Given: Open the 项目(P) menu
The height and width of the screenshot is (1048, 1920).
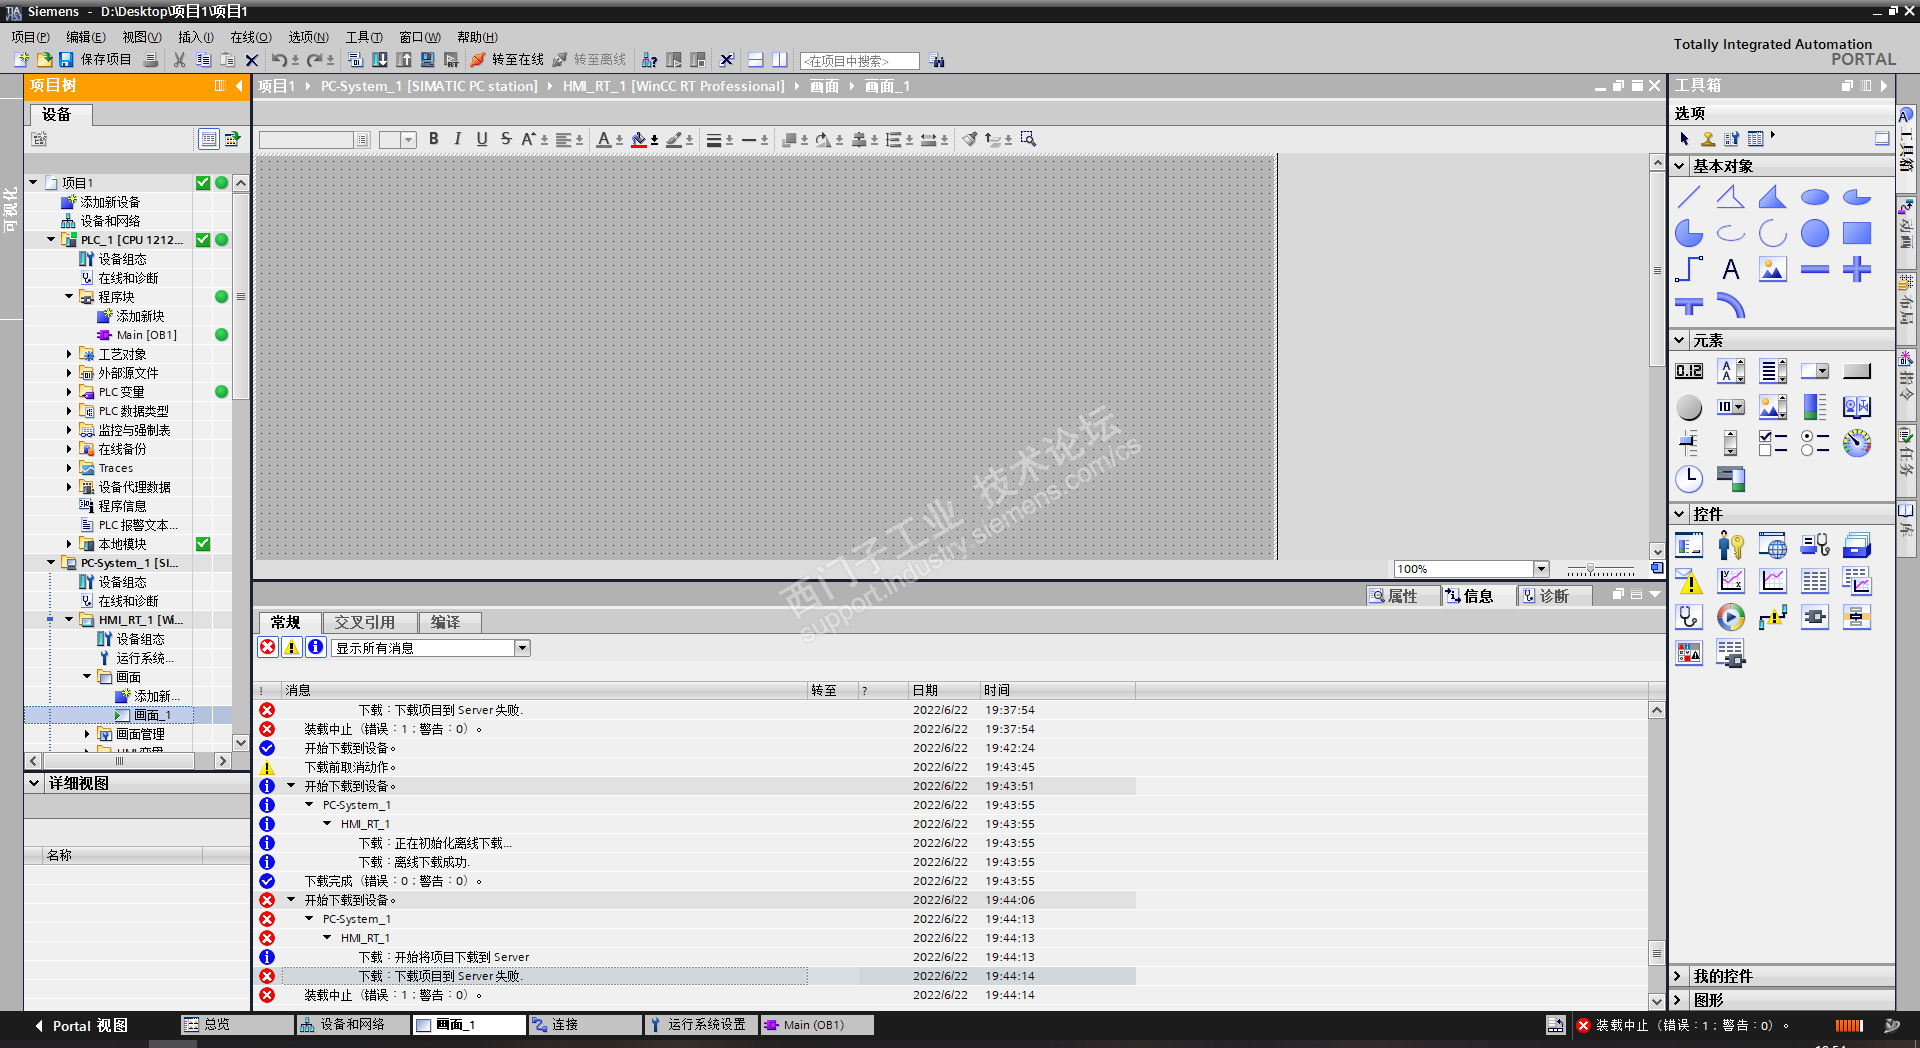Looking at the screenshot, I should [30, 37].
